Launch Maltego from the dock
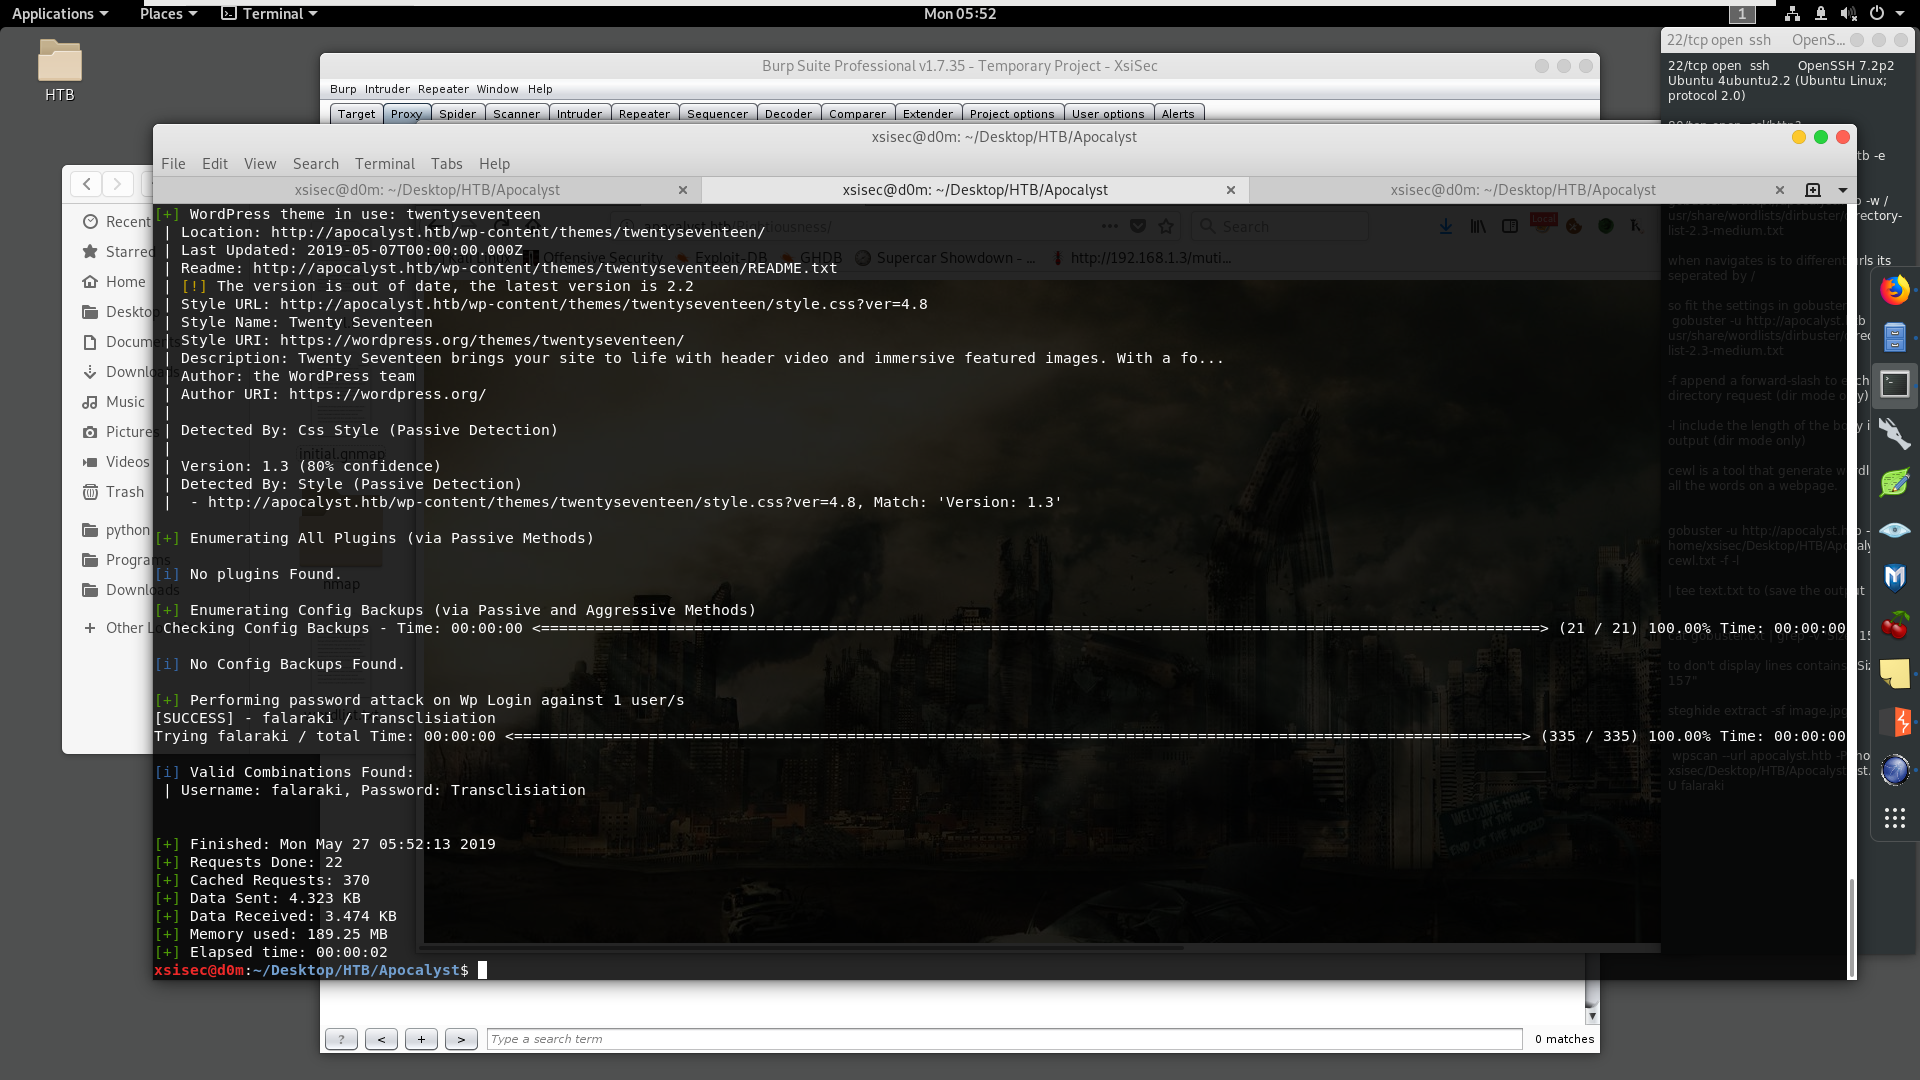 1894,577
